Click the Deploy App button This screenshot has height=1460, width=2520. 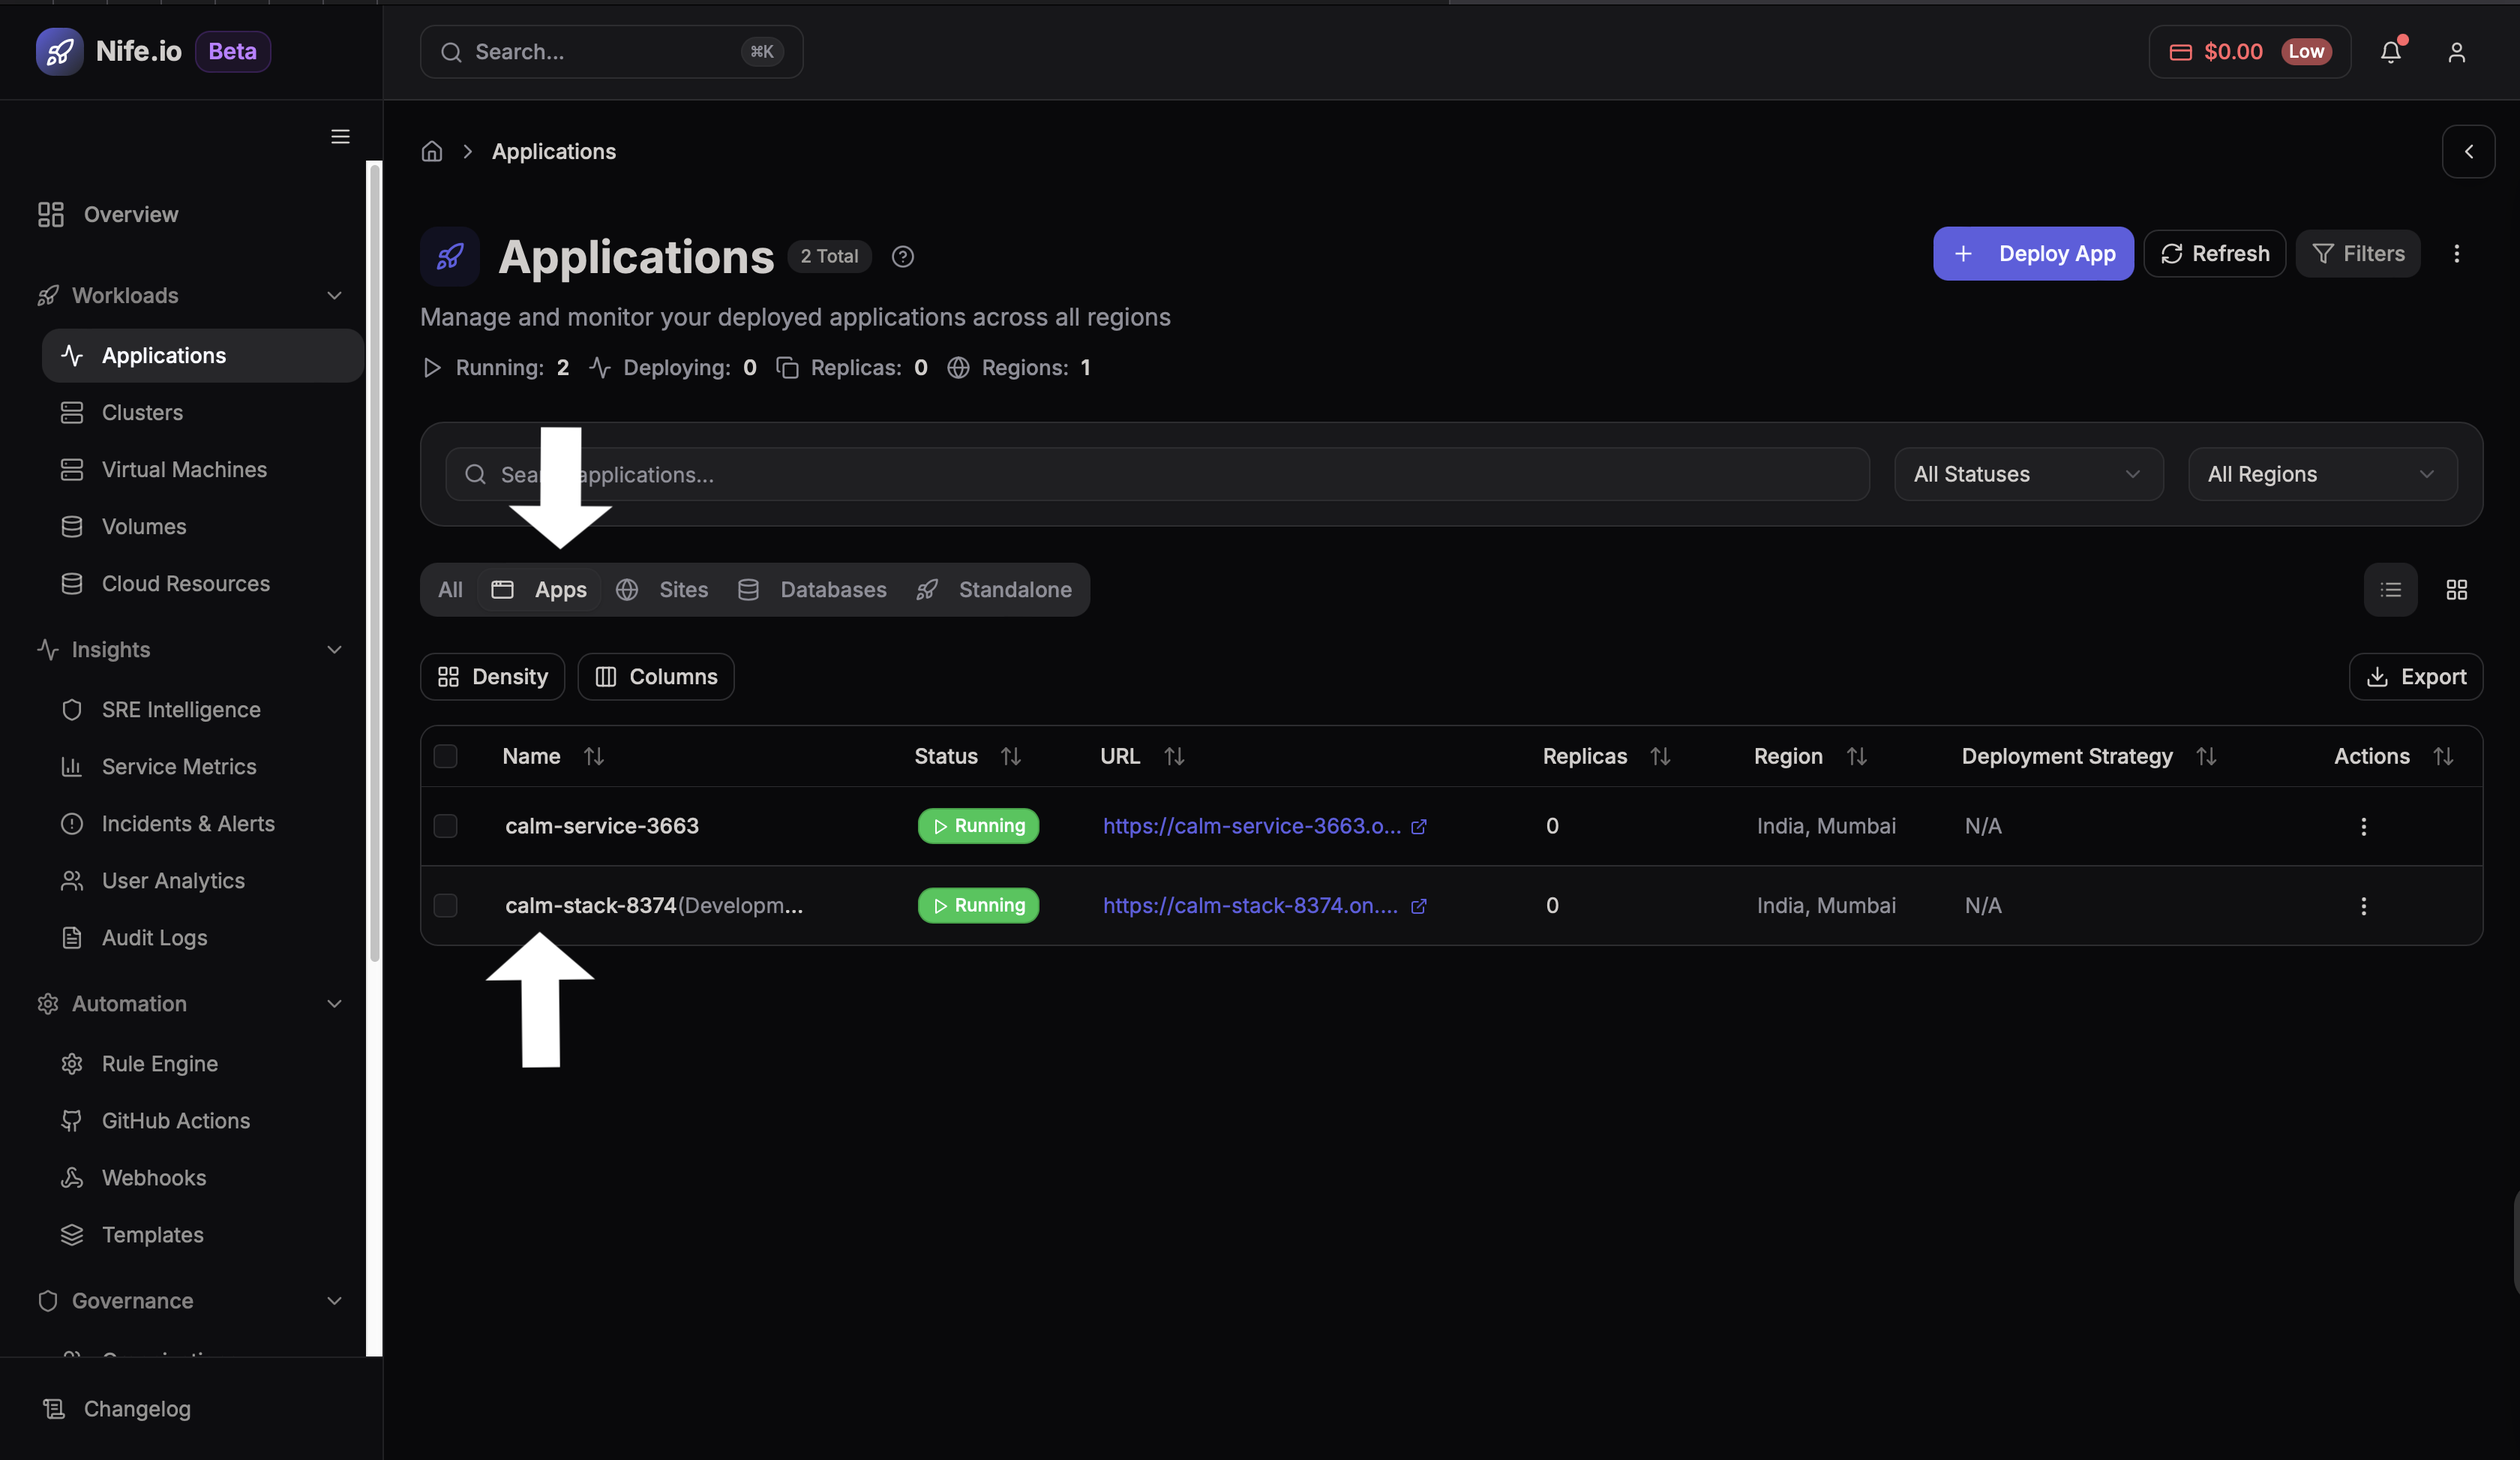2033,253
